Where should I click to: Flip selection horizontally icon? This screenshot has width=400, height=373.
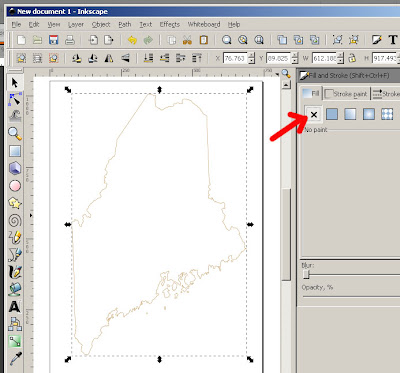pos(109,58)
